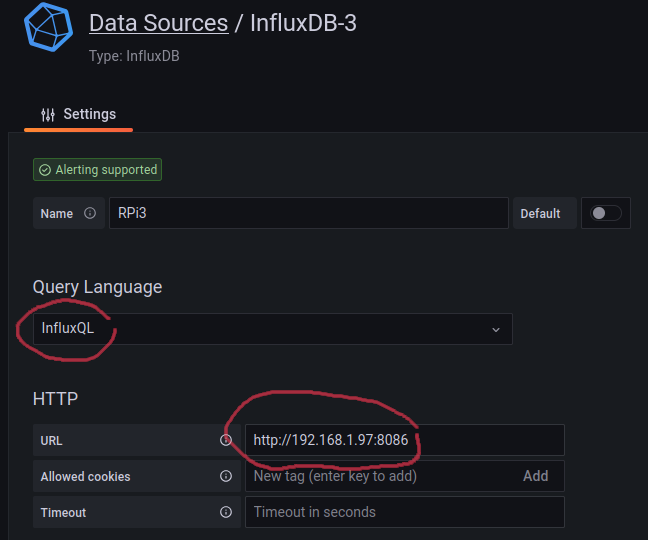
Task: Switch to the Settings tab
Action: point(79,114)
